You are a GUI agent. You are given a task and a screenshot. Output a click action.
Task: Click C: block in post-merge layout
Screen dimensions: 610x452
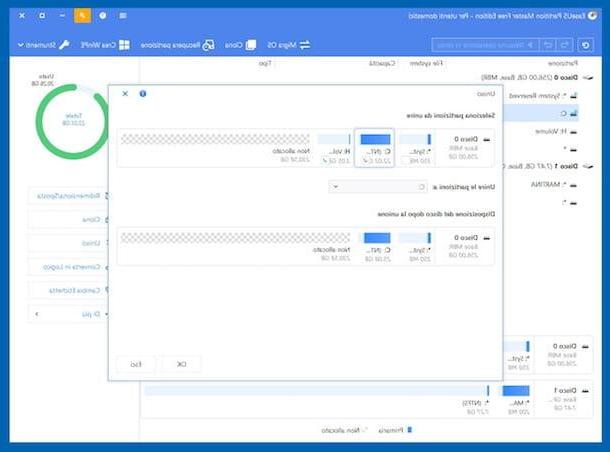point(377,247)
